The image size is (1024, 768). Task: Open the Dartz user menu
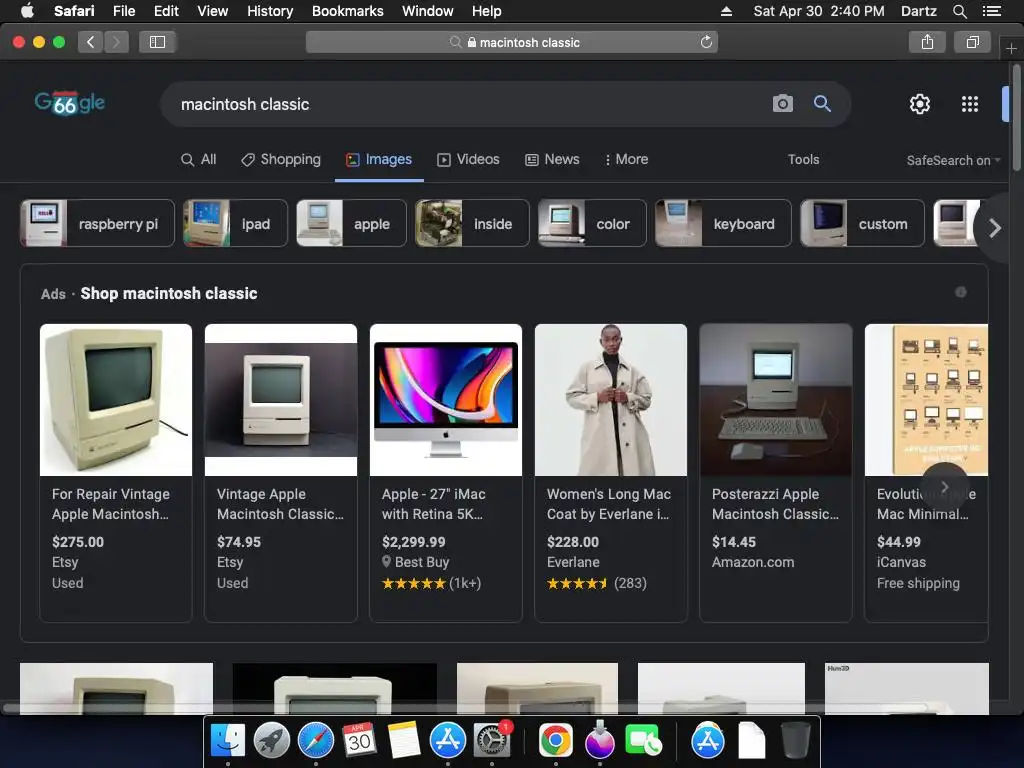click(x=918, y=11)
